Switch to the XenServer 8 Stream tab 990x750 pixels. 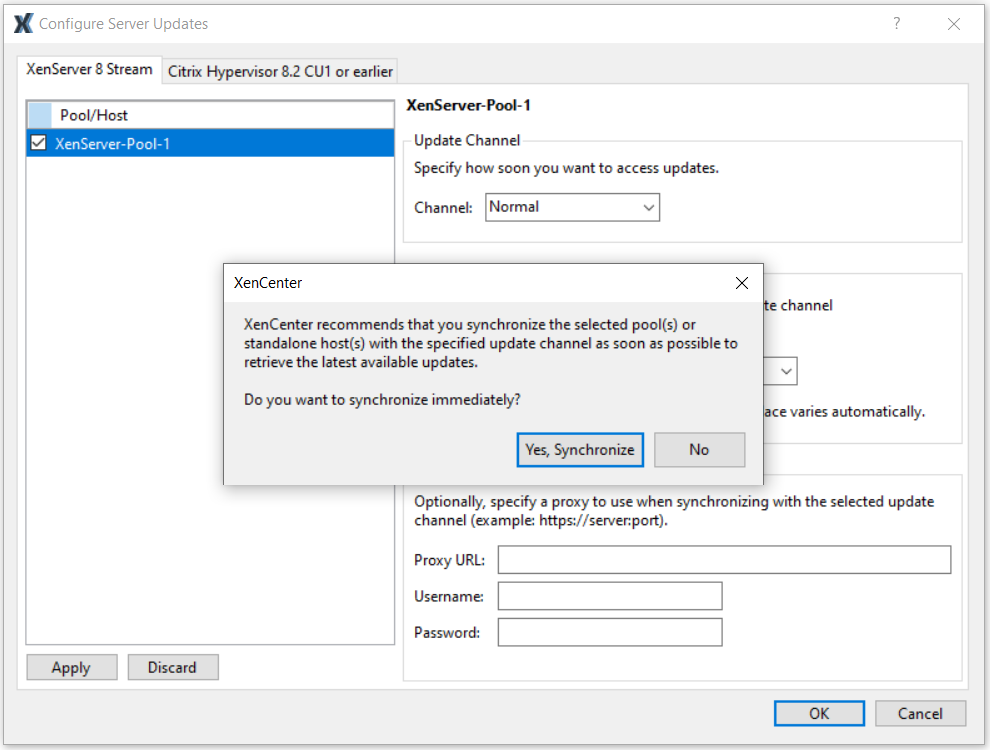89,69
